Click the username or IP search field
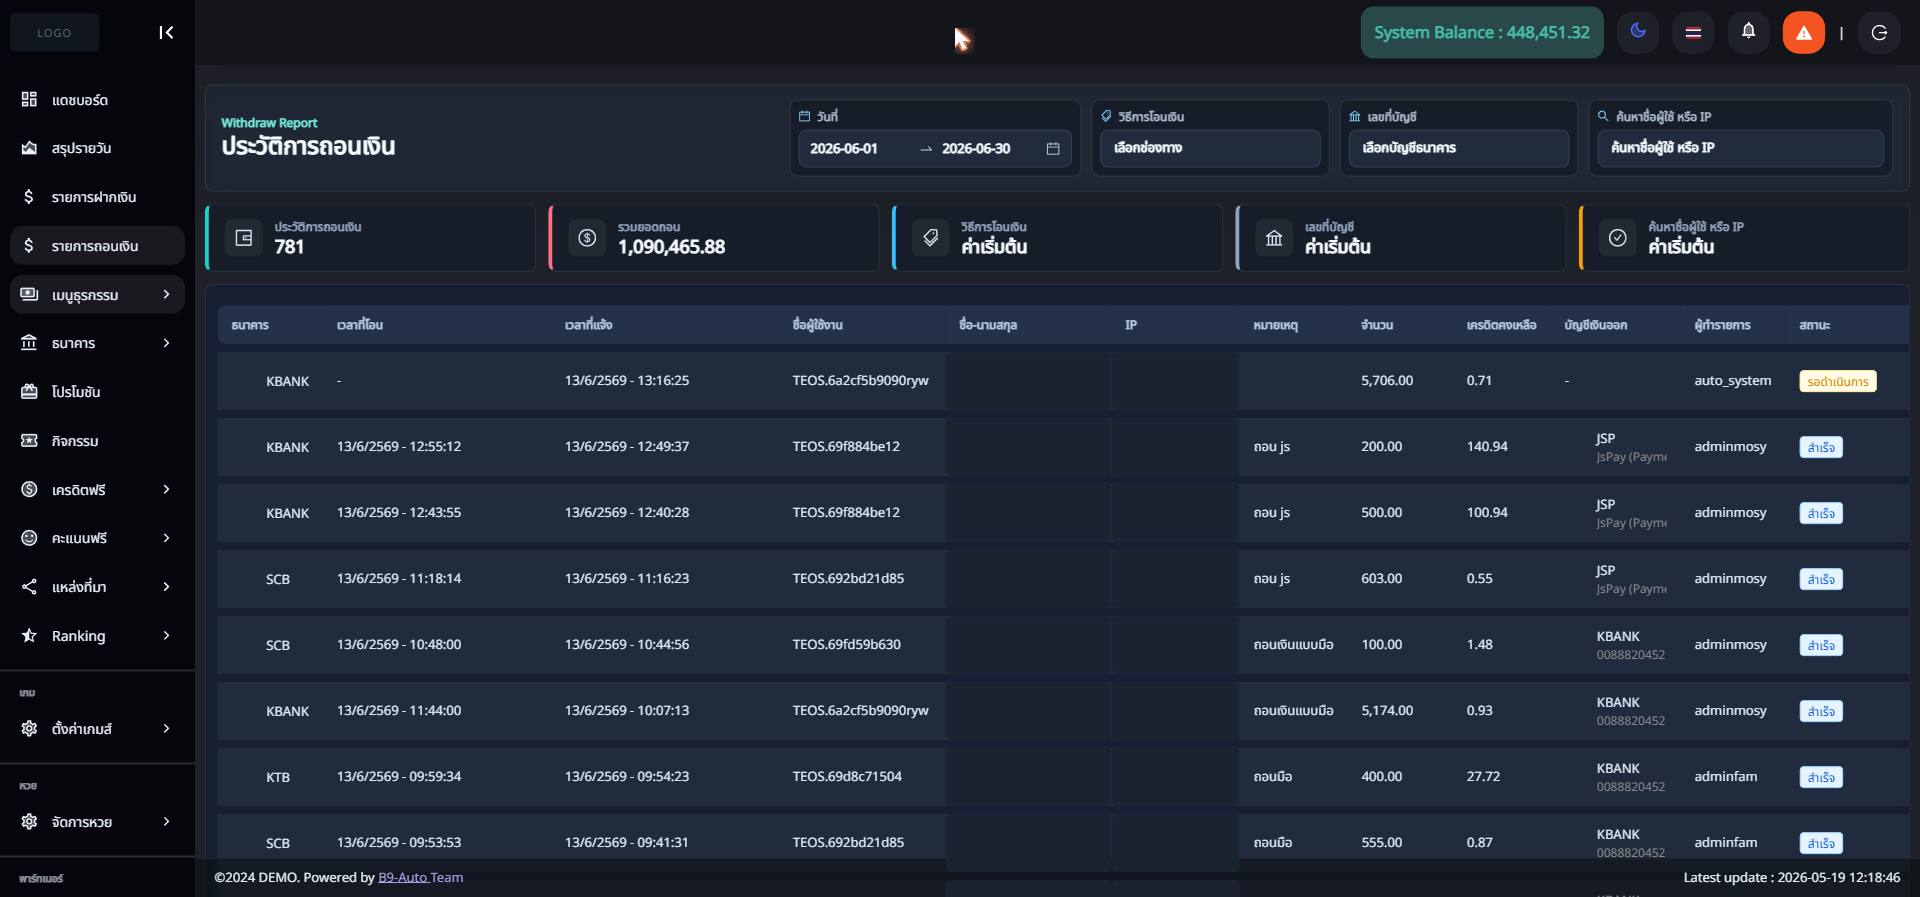Image resolution: width=1920 pixels, height=897 pixels. click(1740, 148)
